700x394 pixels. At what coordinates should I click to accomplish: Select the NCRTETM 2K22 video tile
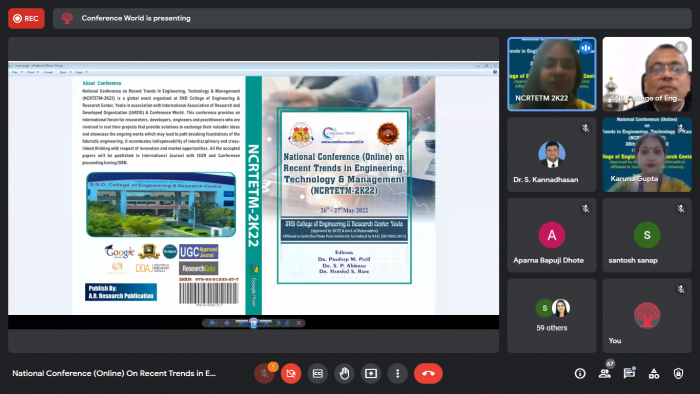pos(552,74)
